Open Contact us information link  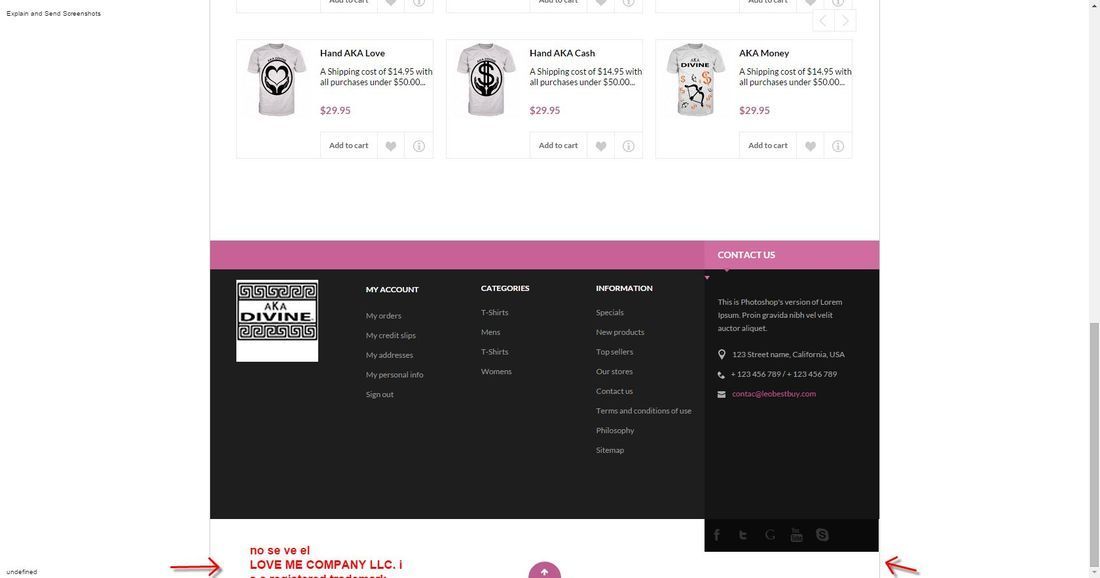tap(615, 391)
